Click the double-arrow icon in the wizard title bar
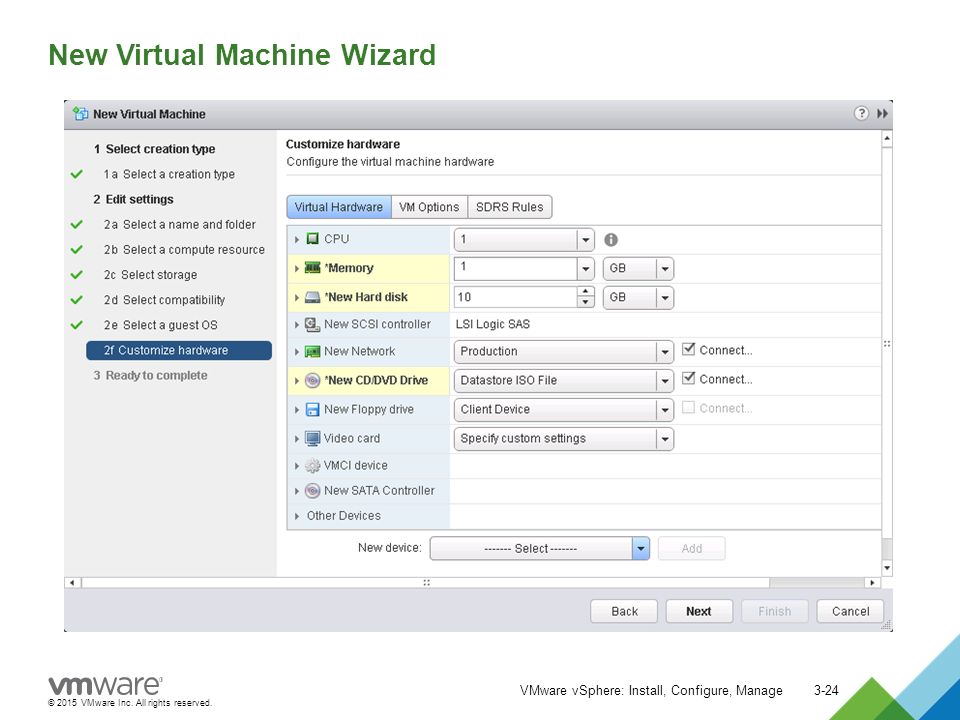The width and height of the screenshot is (960, 720). tap(882, 114)
